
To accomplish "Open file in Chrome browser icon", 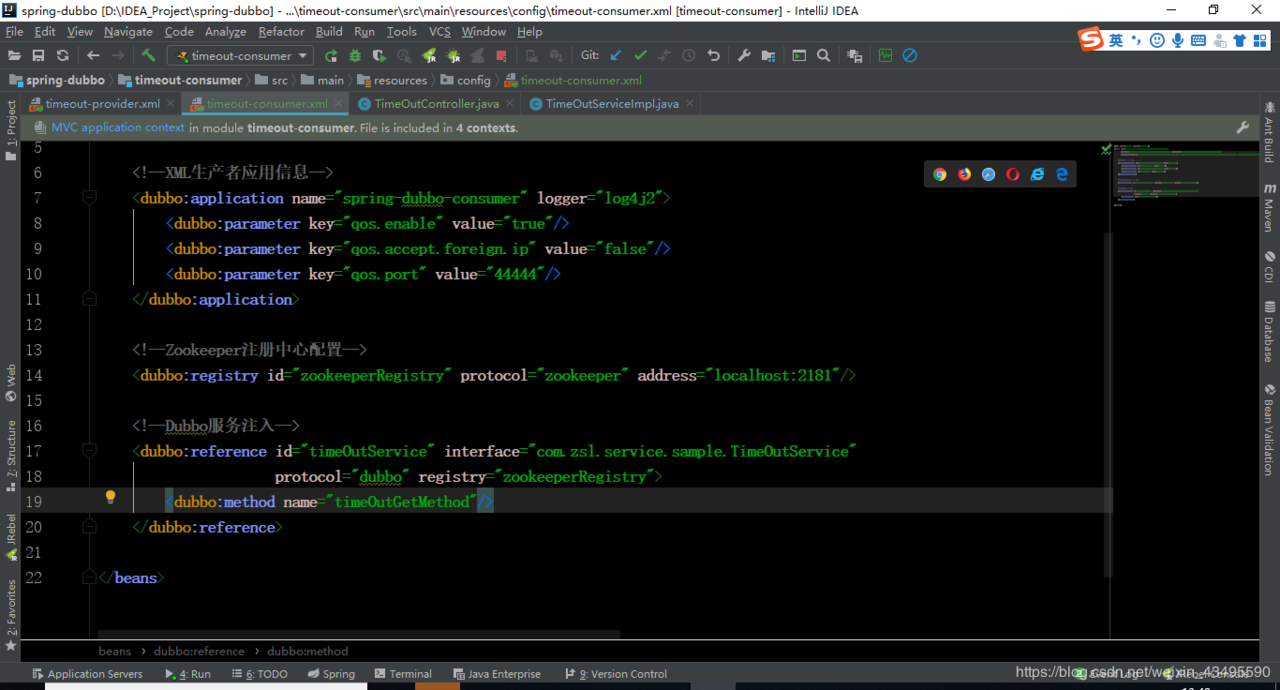I will click(940, 174).
